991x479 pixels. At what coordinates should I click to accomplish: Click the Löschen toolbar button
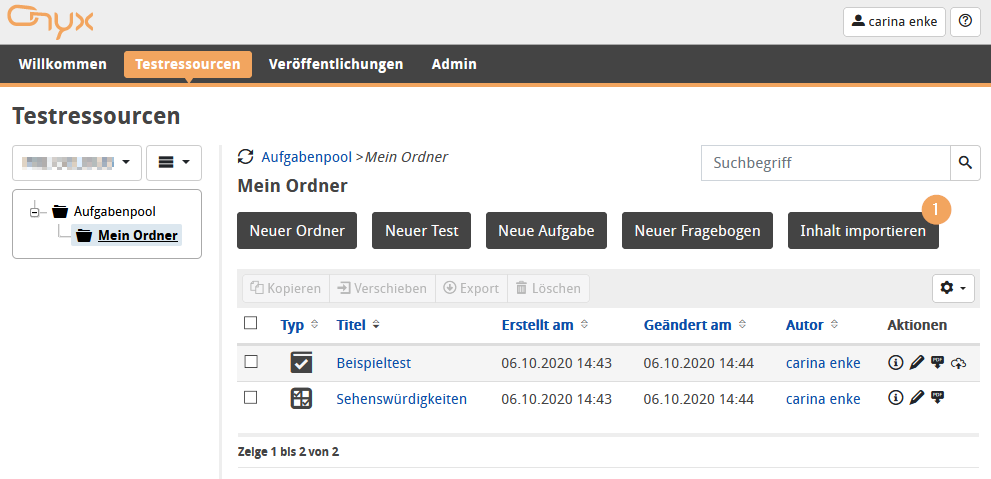click(548, 288)
